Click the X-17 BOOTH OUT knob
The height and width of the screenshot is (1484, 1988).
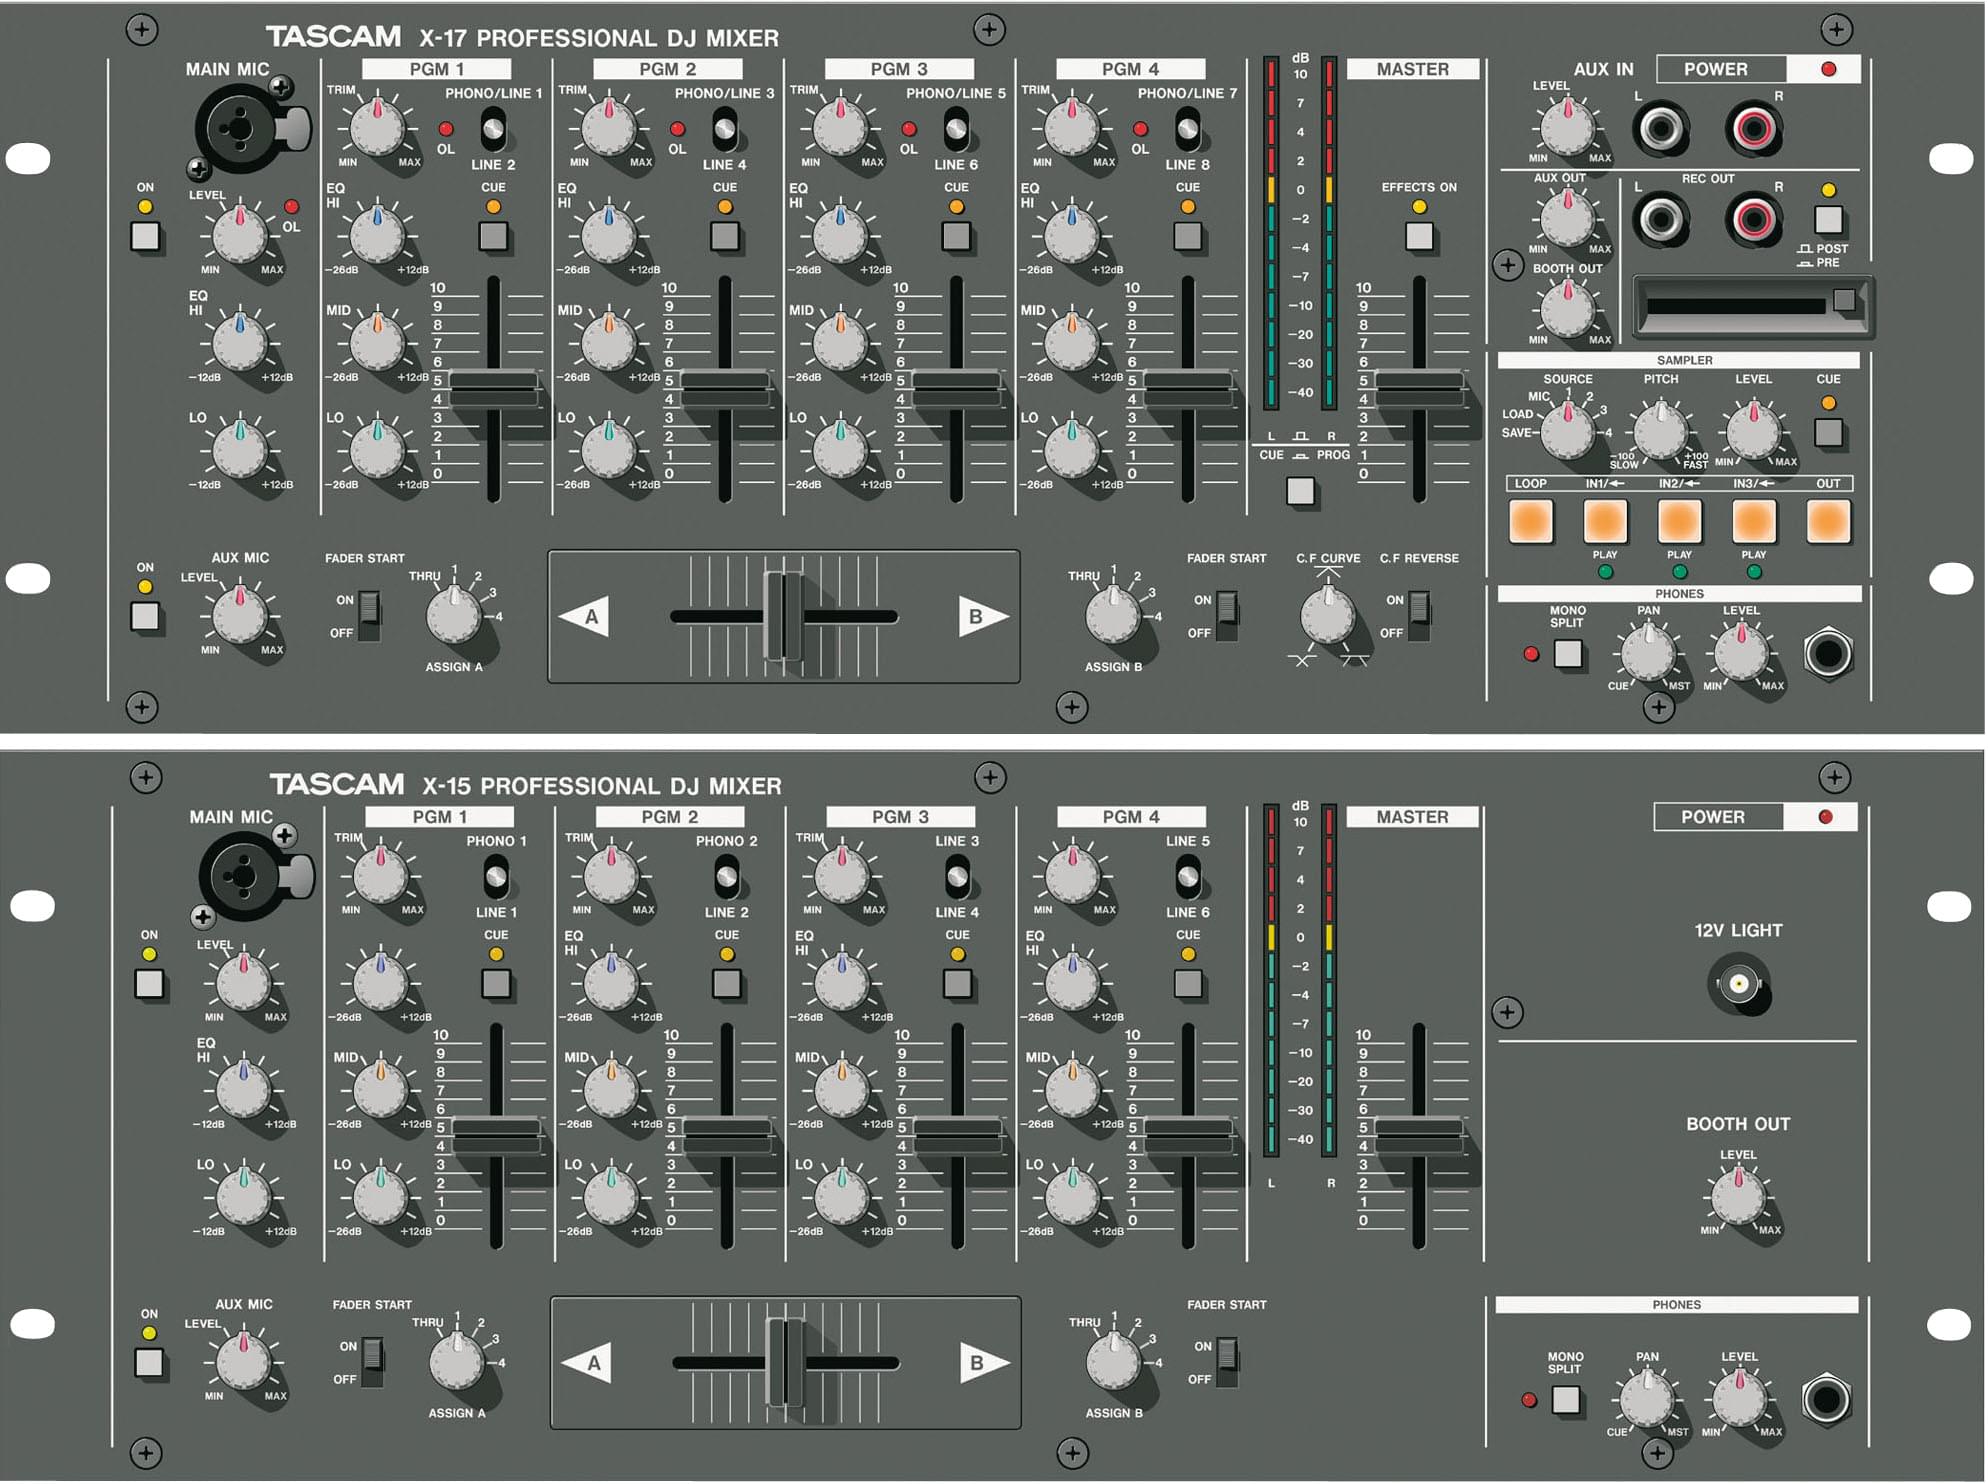[1568, 309]
